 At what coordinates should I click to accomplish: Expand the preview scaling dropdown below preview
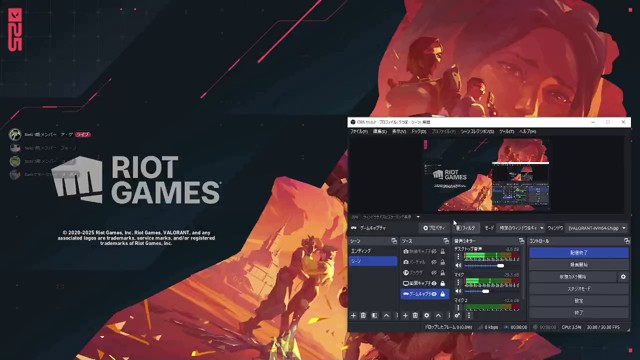click(418, 217)
